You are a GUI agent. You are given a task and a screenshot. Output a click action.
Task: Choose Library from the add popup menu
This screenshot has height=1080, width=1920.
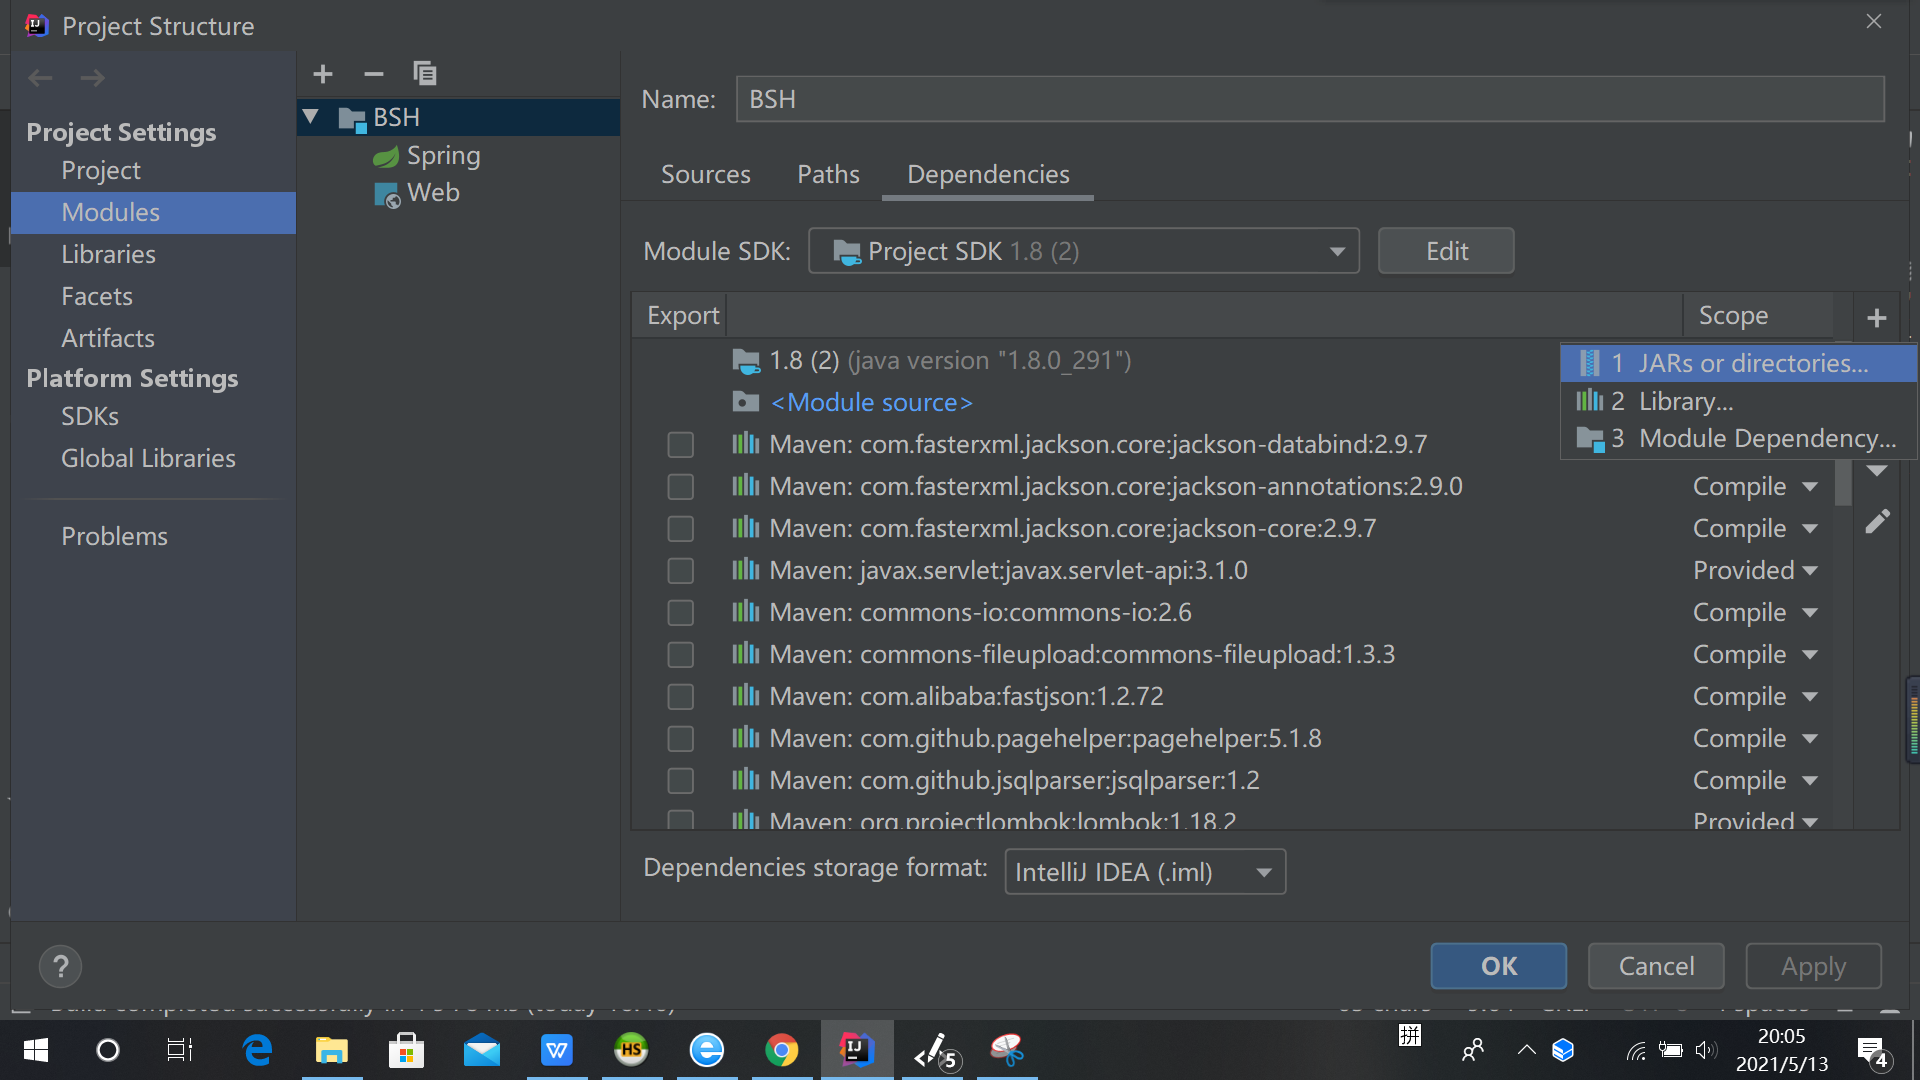tap(1685, 400)
